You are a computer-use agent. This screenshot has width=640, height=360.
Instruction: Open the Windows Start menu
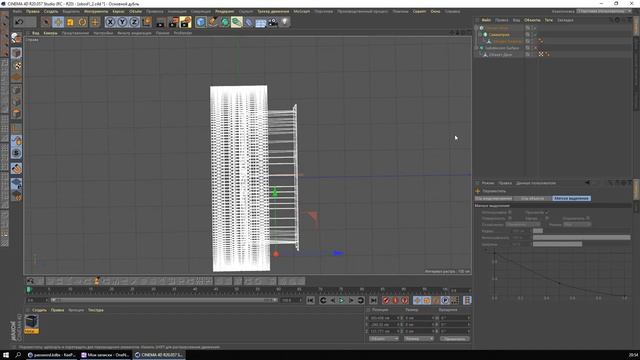coord(6,355)
